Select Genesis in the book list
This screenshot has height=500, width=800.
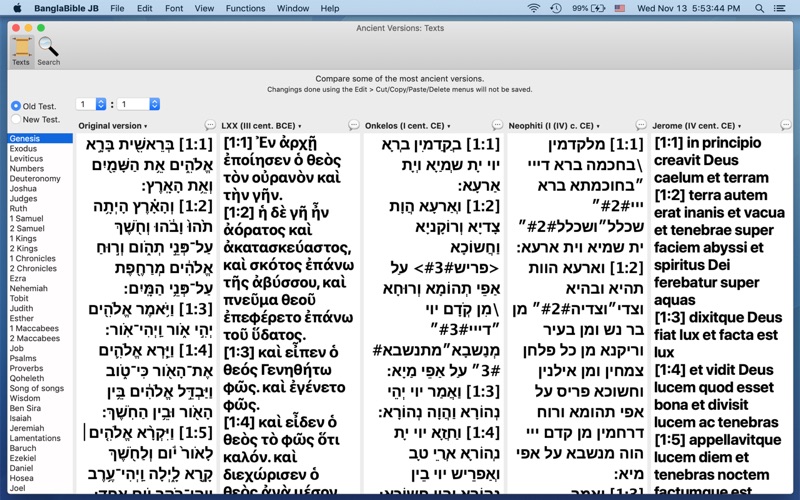(40, 138)
